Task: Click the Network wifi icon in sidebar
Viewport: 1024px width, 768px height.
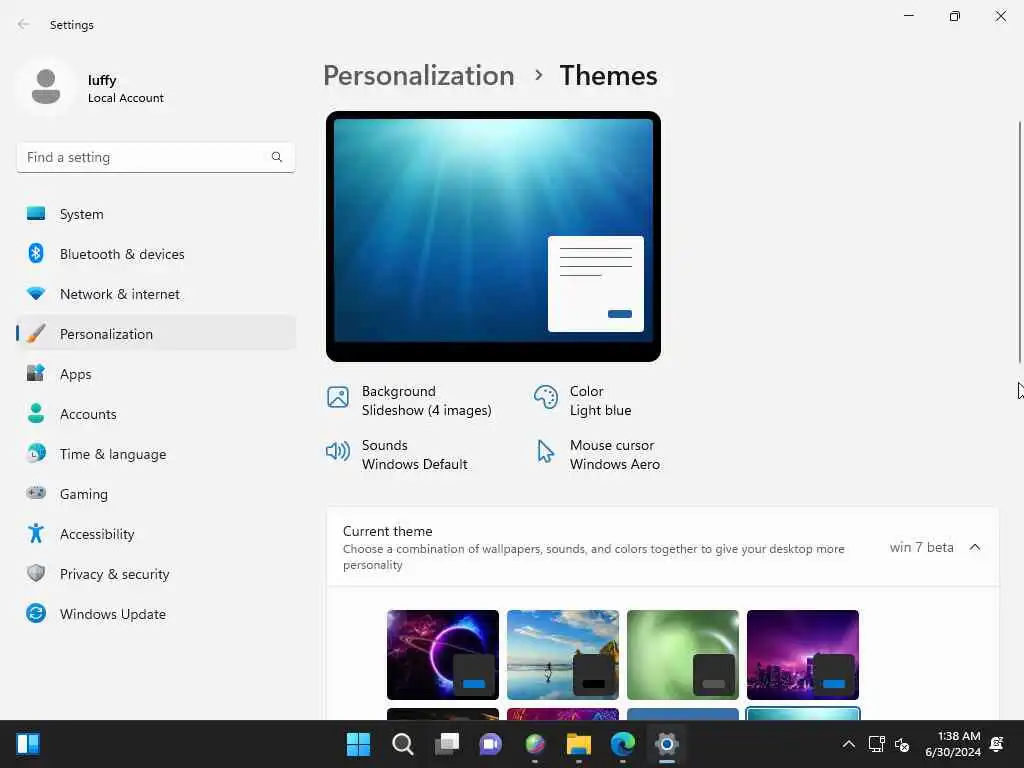Action: coord(36,294)
